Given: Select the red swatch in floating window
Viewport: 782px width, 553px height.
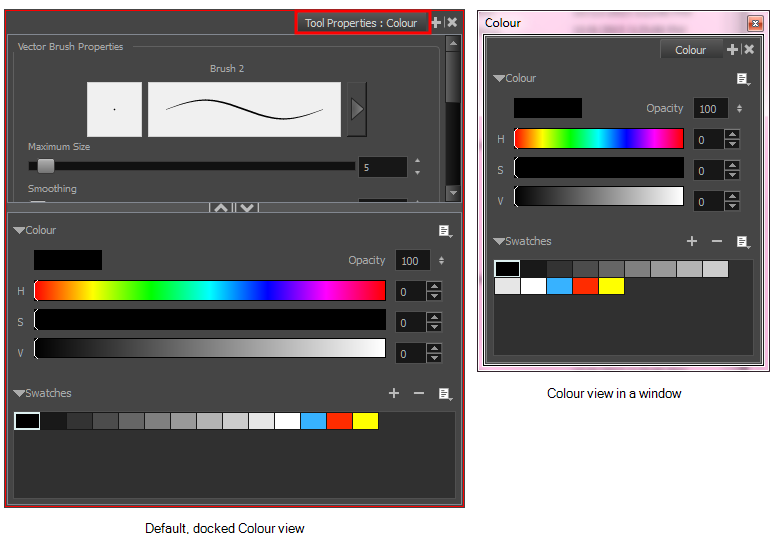Looking at the screenshot, I should click(585, 286).
